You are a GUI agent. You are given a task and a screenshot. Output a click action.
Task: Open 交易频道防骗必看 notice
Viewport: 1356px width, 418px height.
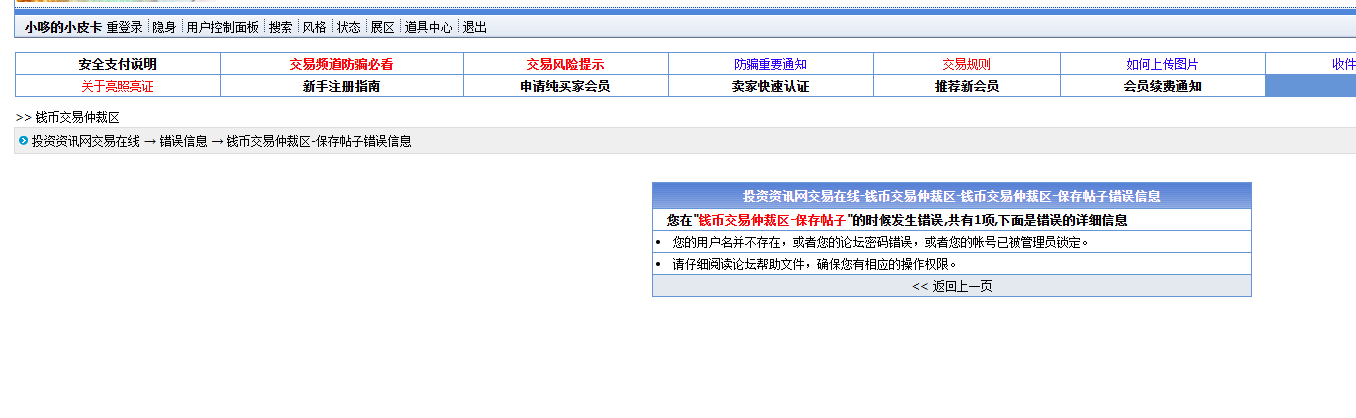point(341,64)
